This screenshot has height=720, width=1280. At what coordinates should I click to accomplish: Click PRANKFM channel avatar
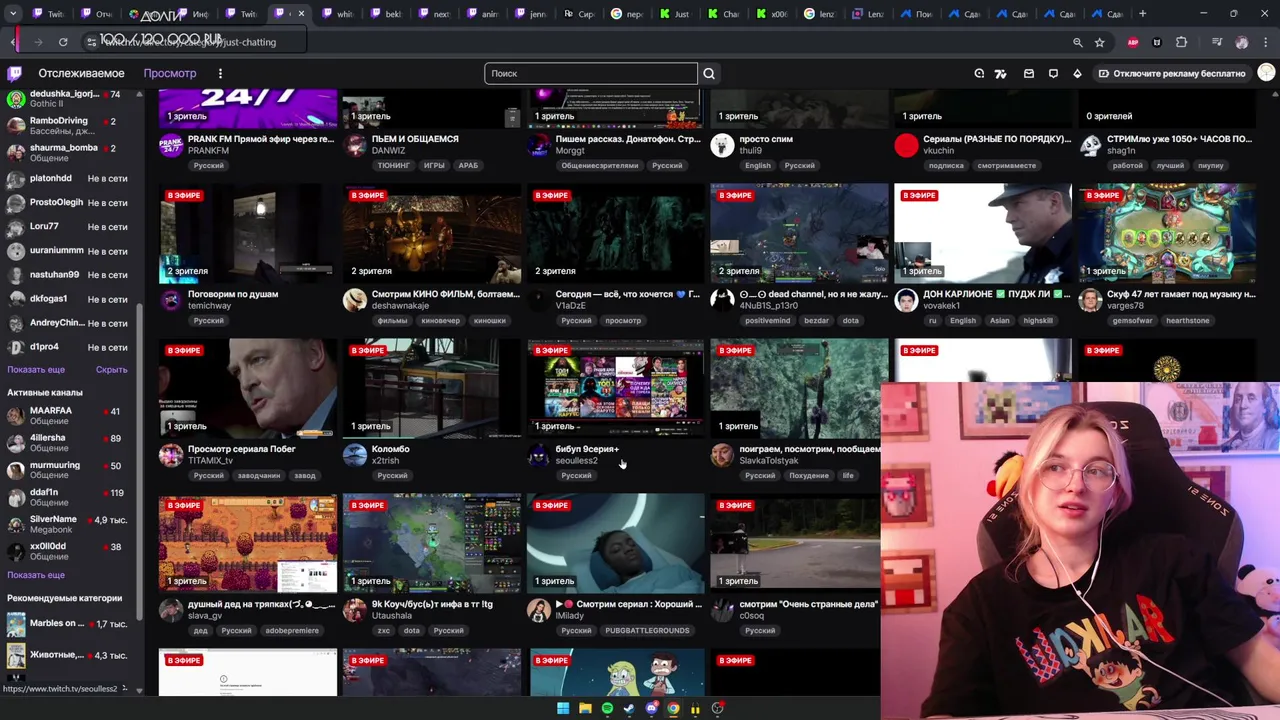[171, 145]
